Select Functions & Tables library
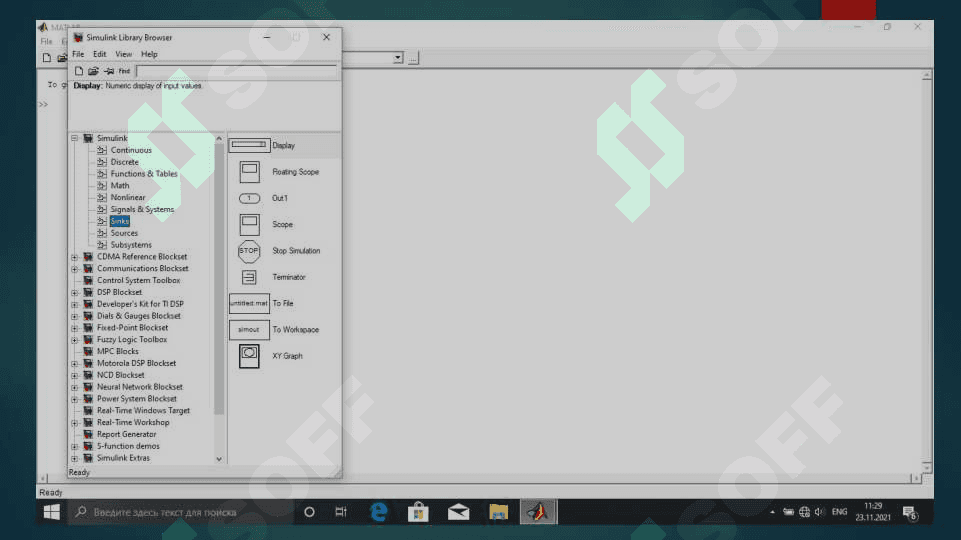Screen dimensions: 961x540 [144, 173]
